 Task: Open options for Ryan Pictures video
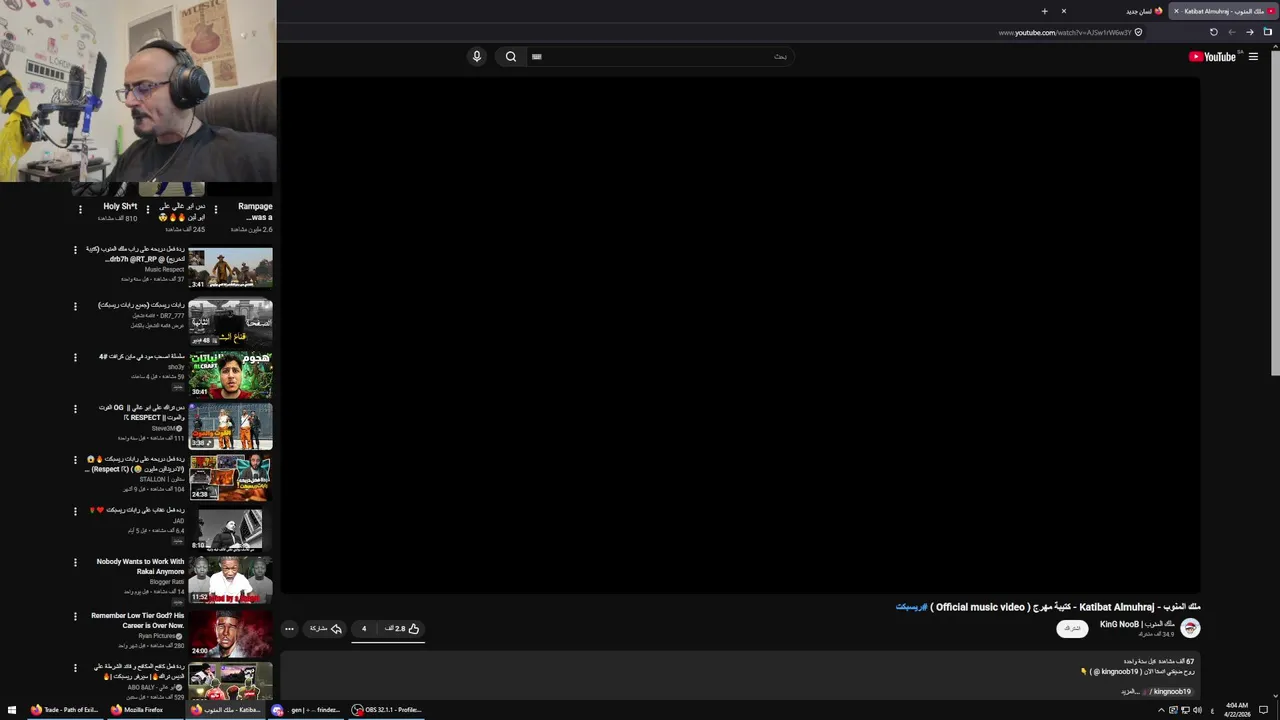pyautogui.click(x=75, y=616)
